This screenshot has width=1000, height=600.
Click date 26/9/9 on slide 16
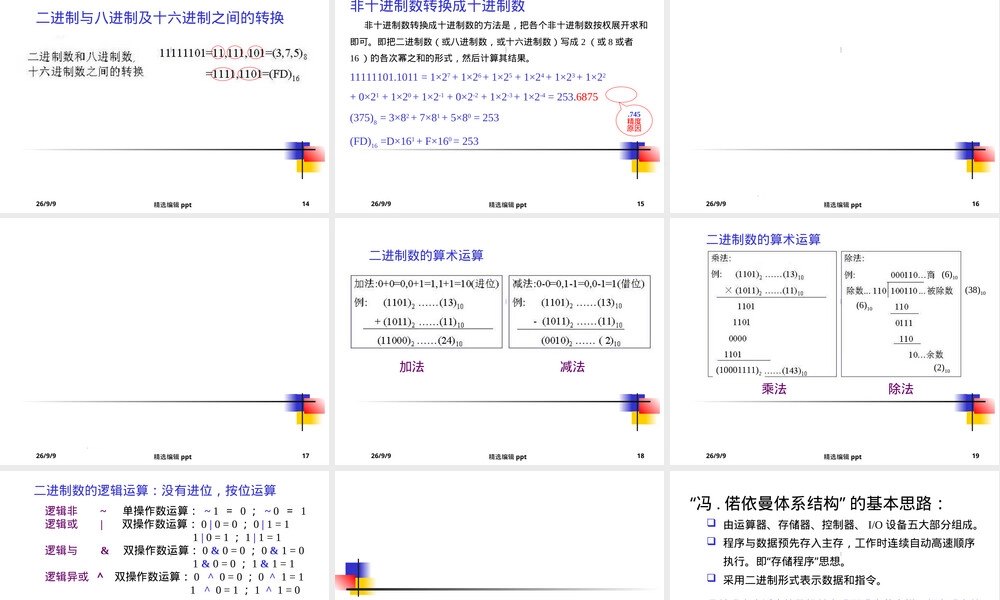pyautogui.click(x=716, y=204)
